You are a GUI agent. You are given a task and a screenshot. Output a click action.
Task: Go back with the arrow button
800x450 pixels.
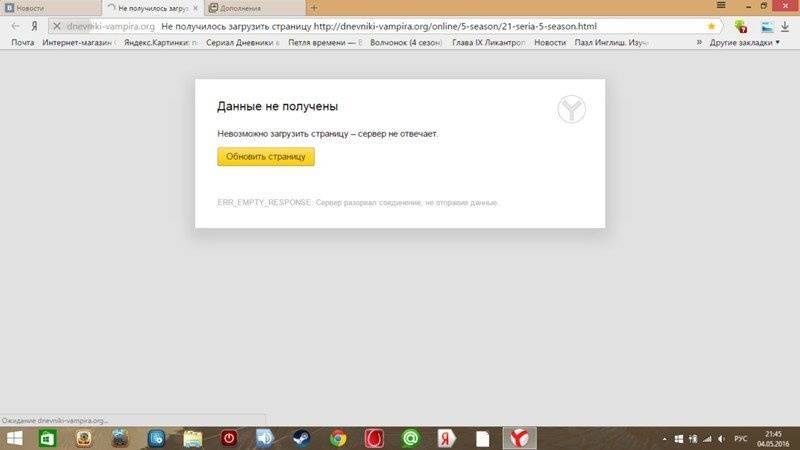click(x=15, y=26)
